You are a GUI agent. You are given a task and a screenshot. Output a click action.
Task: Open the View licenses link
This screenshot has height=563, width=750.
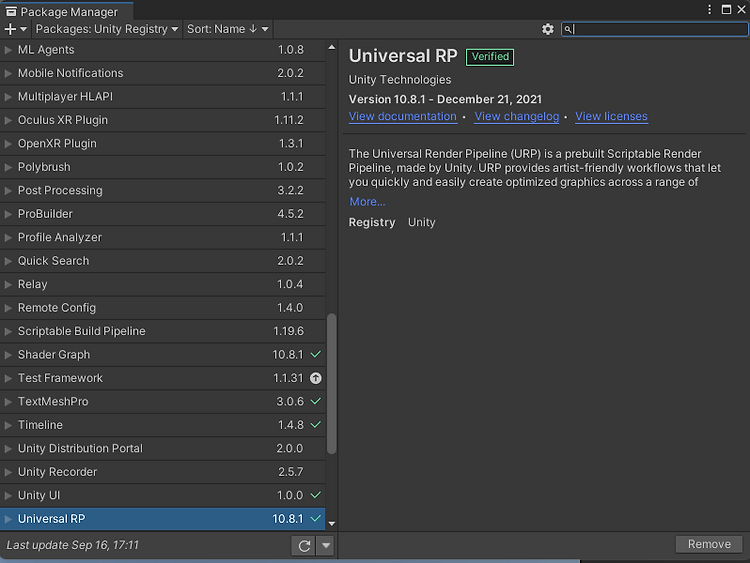611,116
